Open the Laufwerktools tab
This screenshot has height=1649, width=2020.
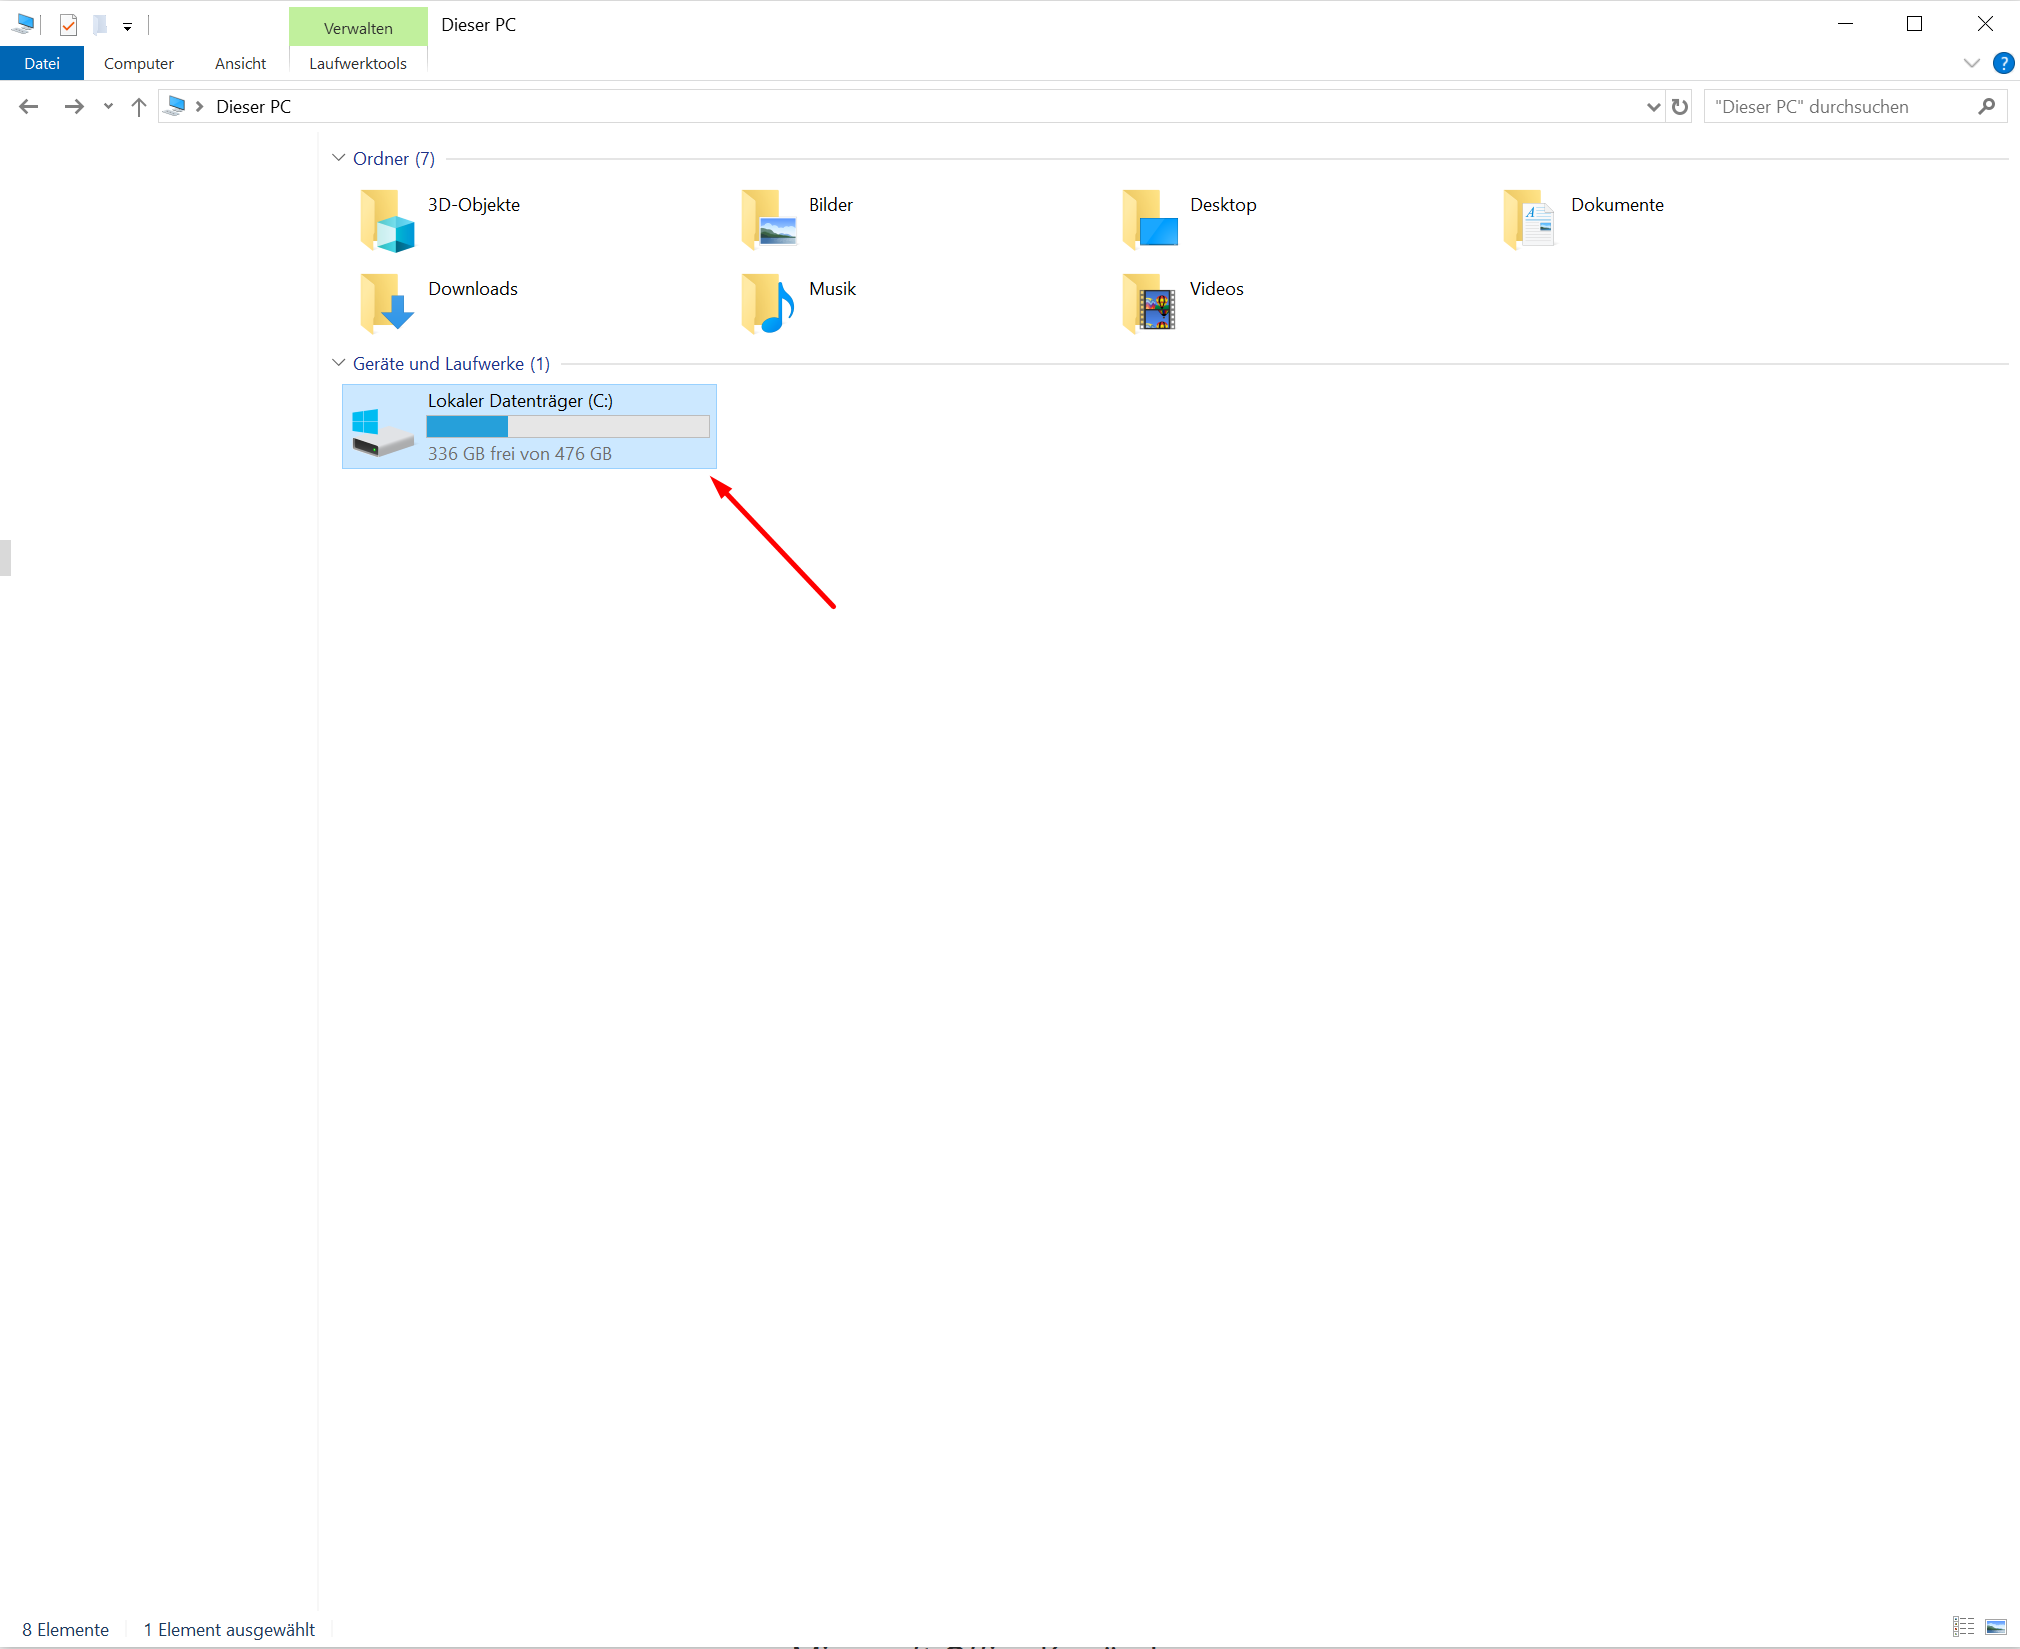pyautogui.click(x=357, y=63)
